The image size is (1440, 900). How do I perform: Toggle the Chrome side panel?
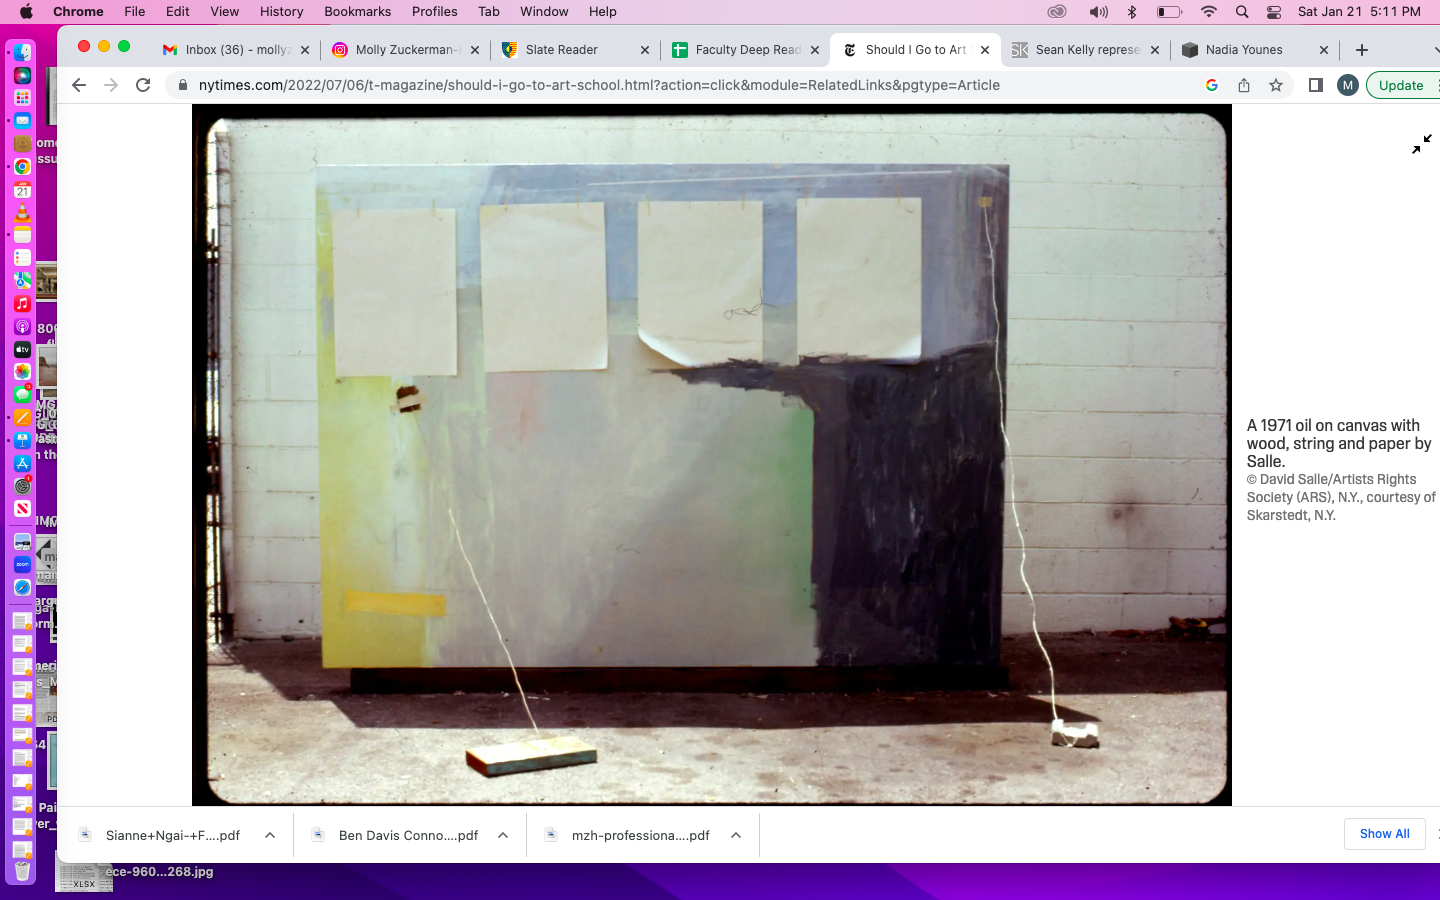[1316, 85]
